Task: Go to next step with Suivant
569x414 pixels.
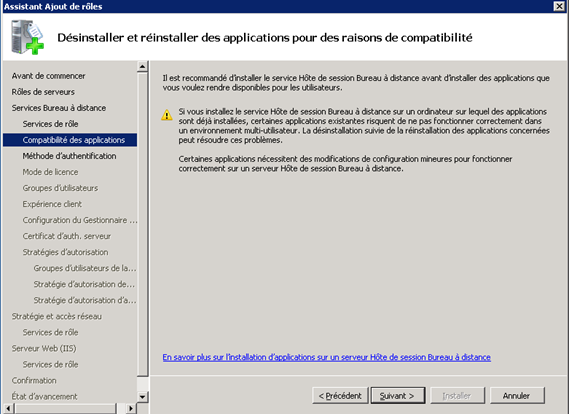Action: click(x=398, y=395)
